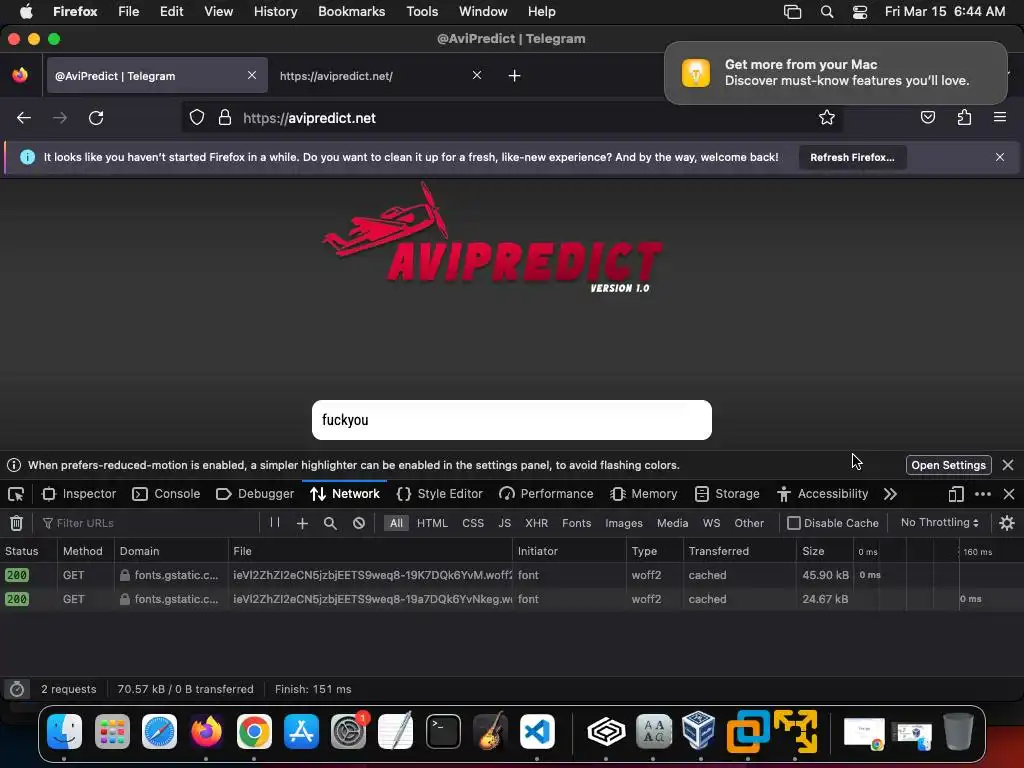Close the Developer Tools panel
This screenshot has width=1024, height=768.
click(x=1009, y=494)
